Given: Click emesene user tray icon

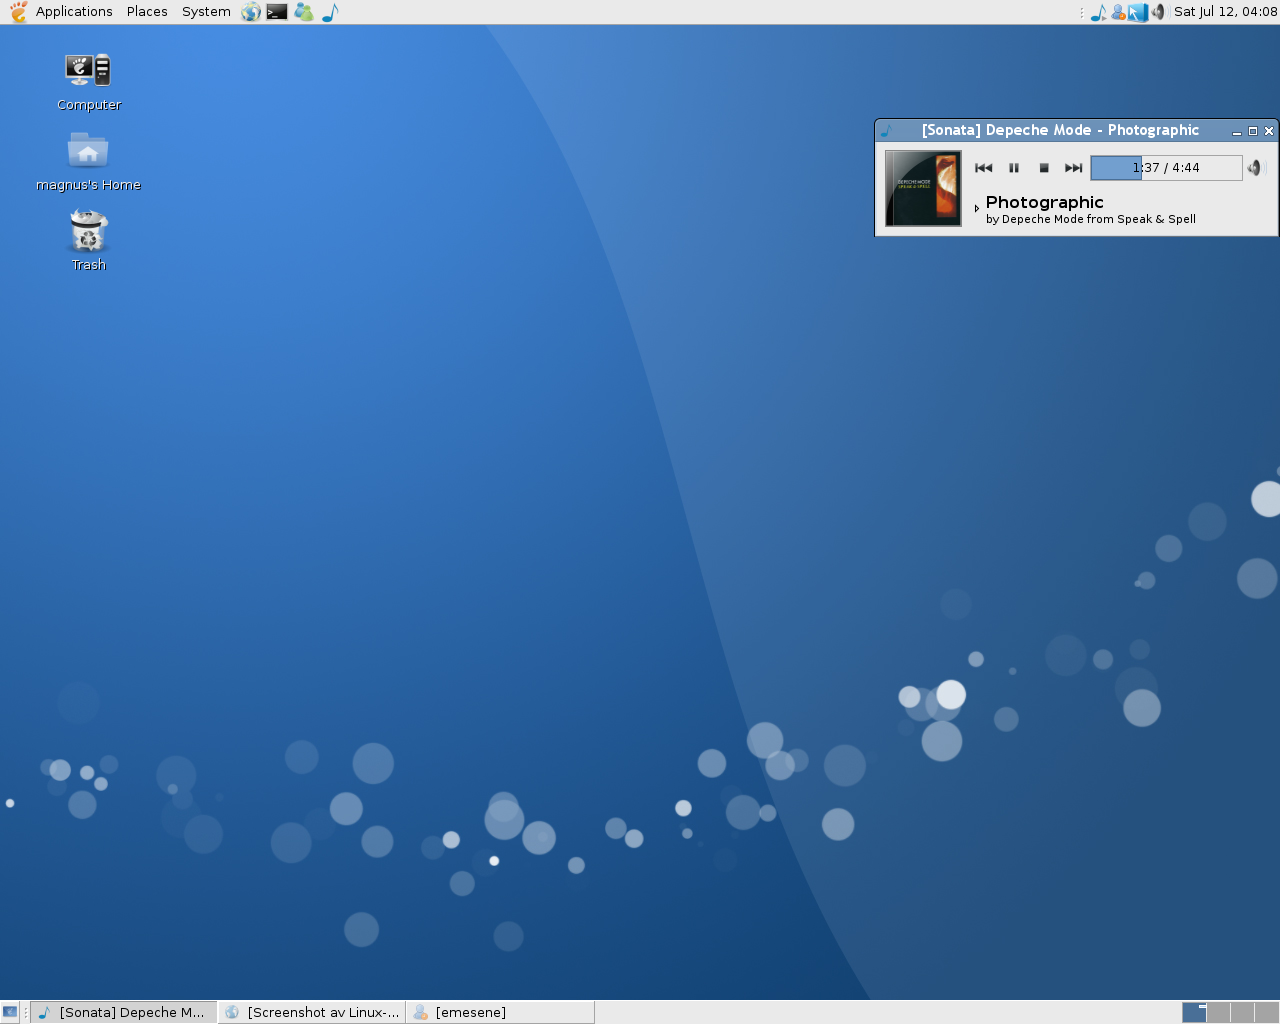Looking at the screenshot, I should tap(1118, 12).
